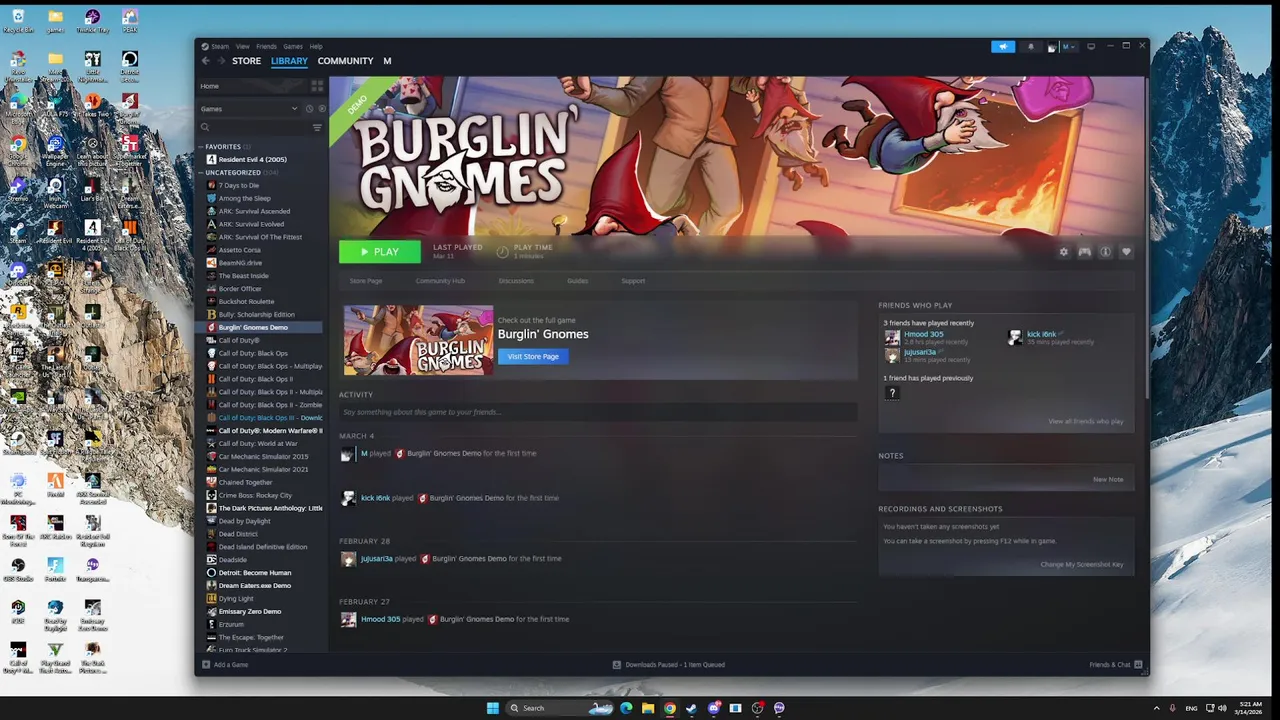Click the library search field
Image resolution: width=1280 pixels, height=720 pixels.
click(x=254, y=127)
